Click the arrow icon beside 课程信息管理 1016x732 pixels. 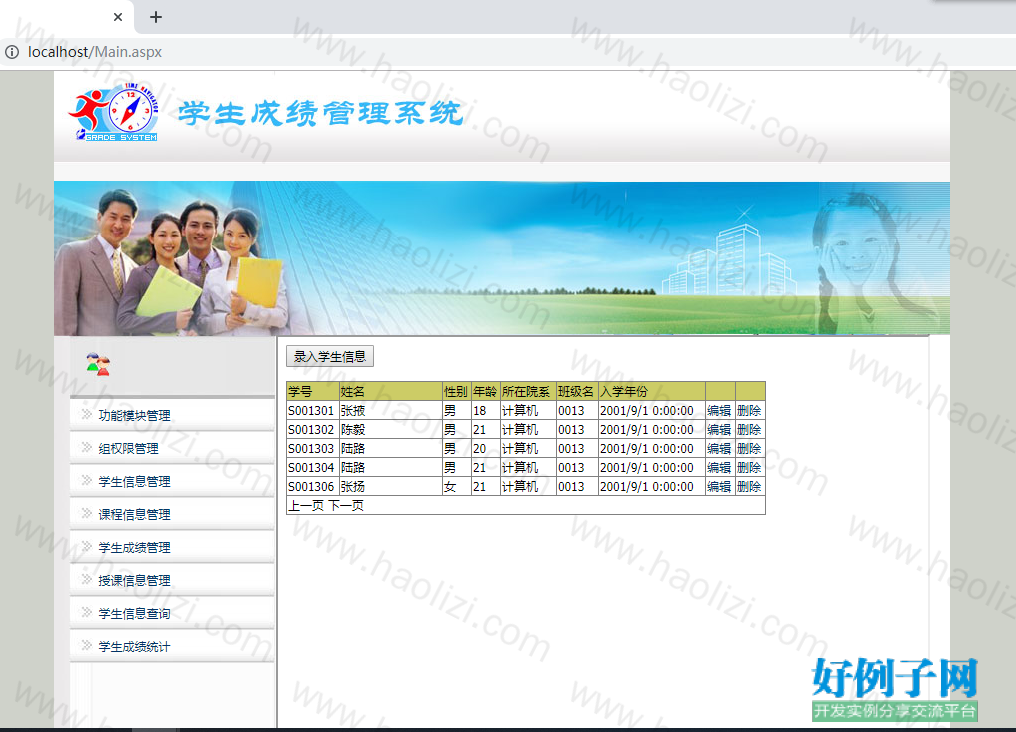coord(86,513)
